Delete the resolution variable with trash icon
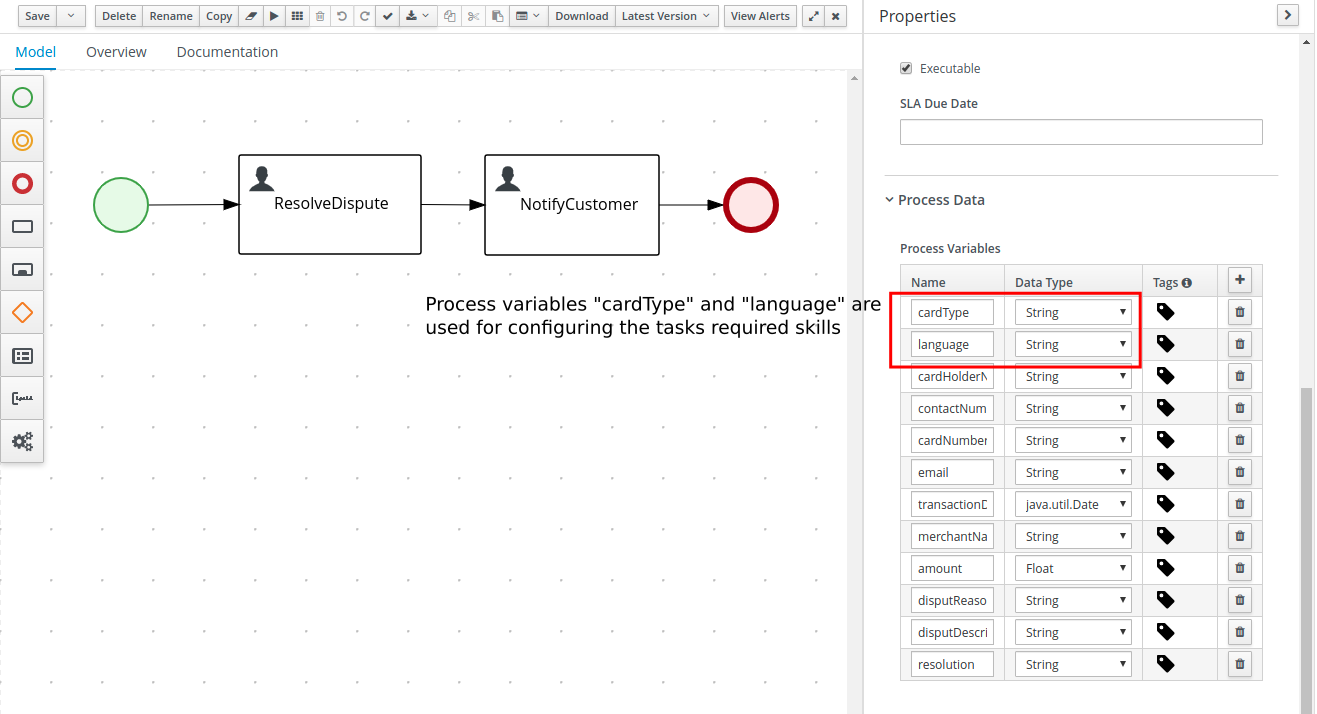Screen dimensions: 1317x714 click(x=1240, y=664)
